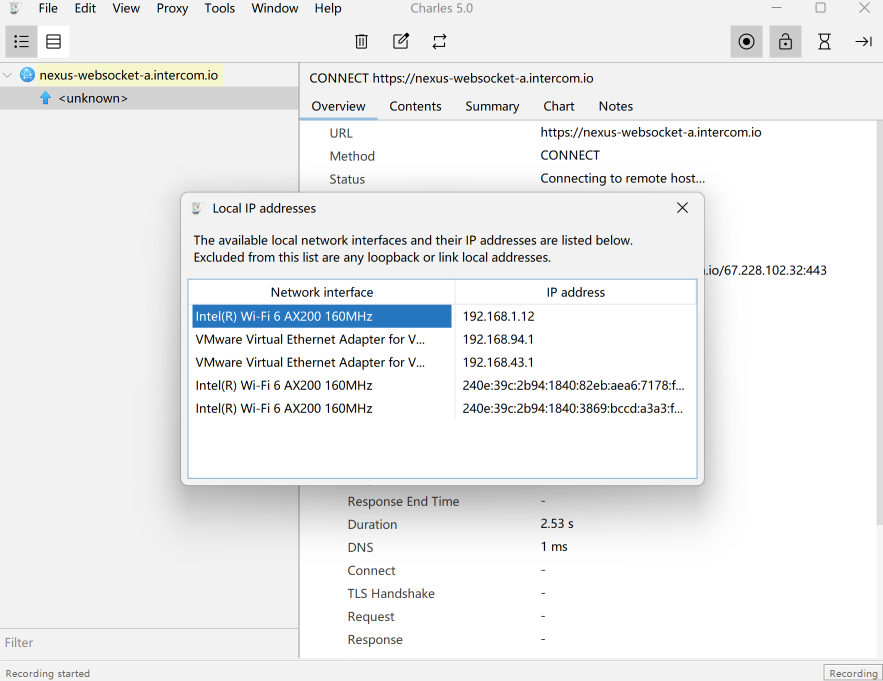Toggle throttling hourglass icon

(824, 42)
